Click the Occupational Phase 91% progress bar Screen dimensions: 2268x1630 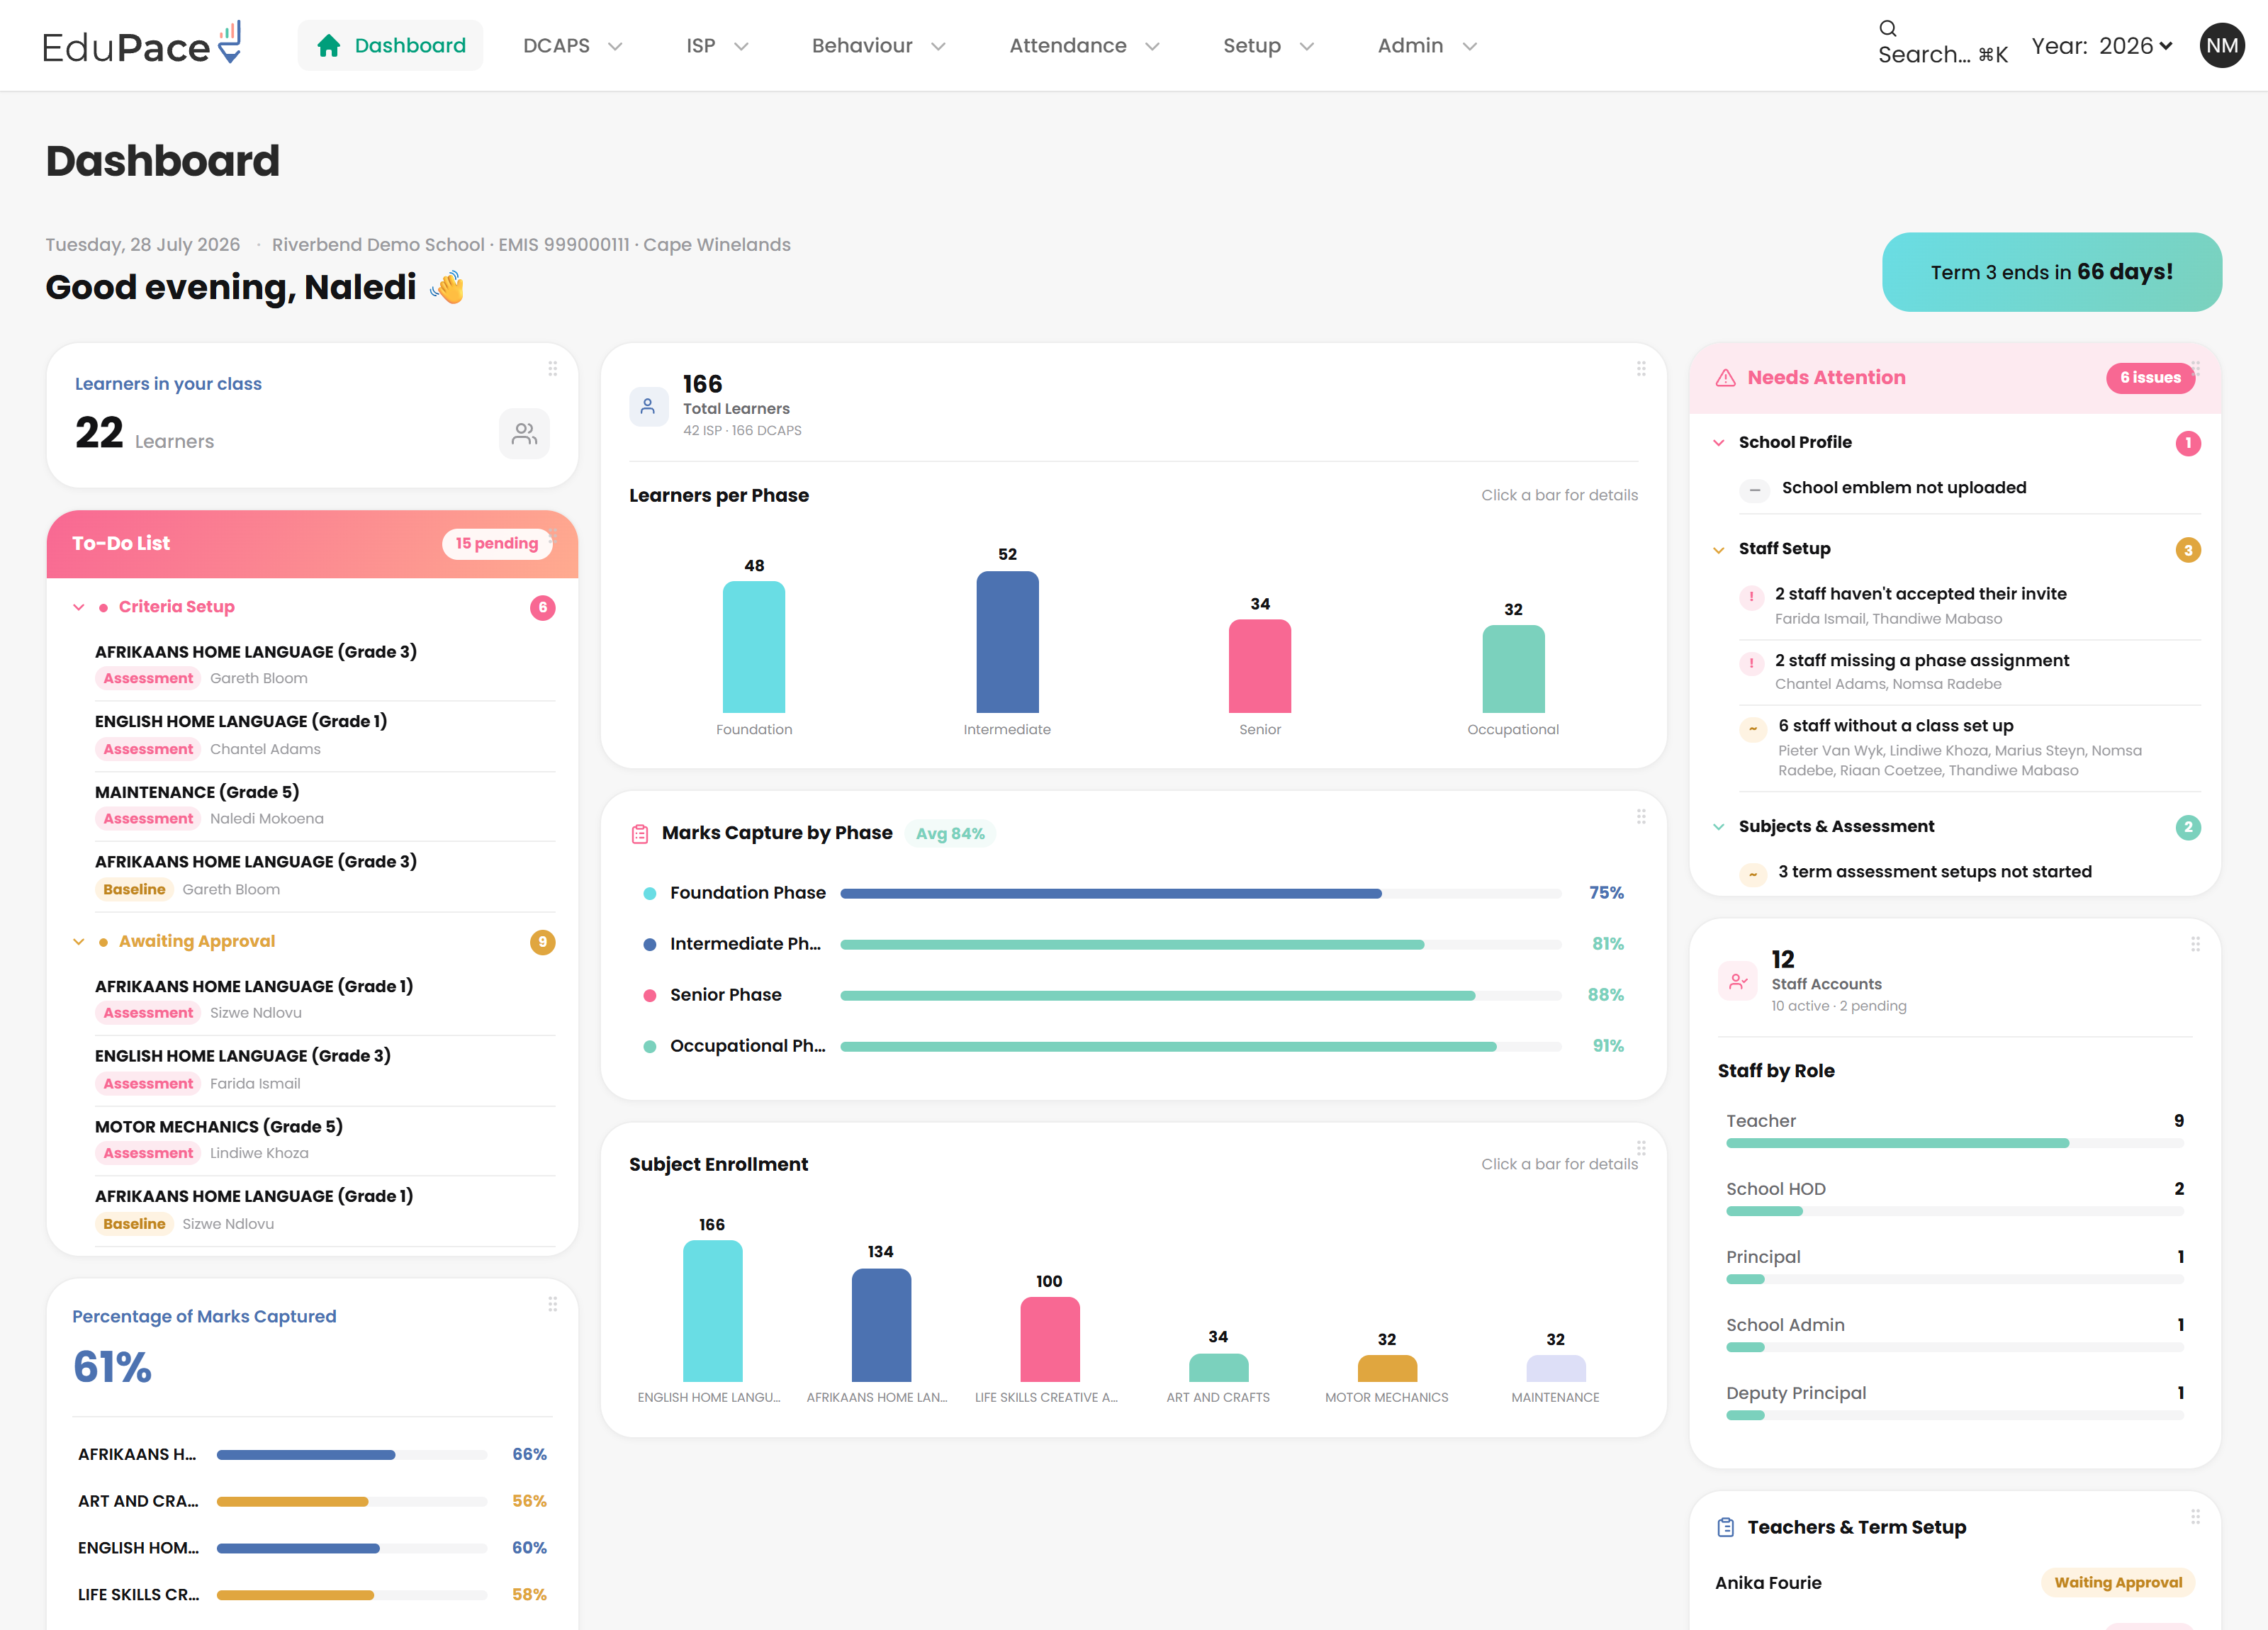[1201, 1046]
